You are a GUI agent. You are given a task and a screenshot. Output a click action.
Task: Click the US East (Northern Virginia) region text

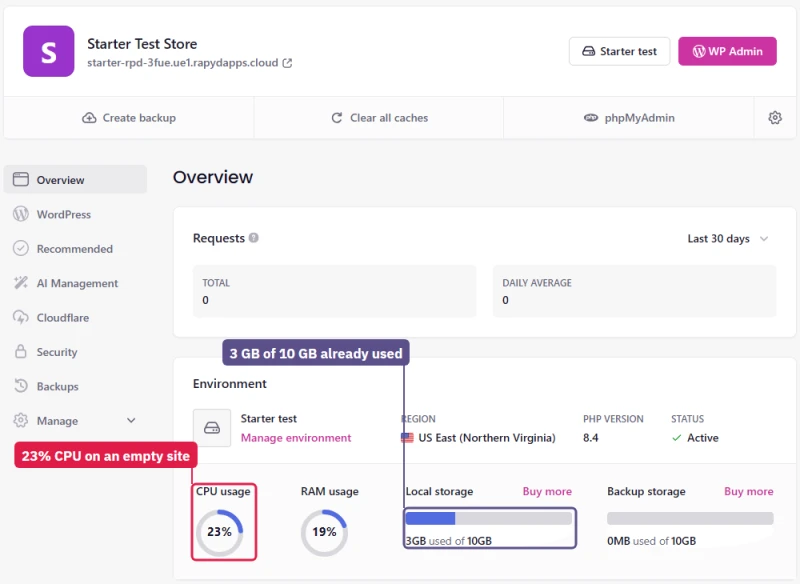(x=487, y=438)
